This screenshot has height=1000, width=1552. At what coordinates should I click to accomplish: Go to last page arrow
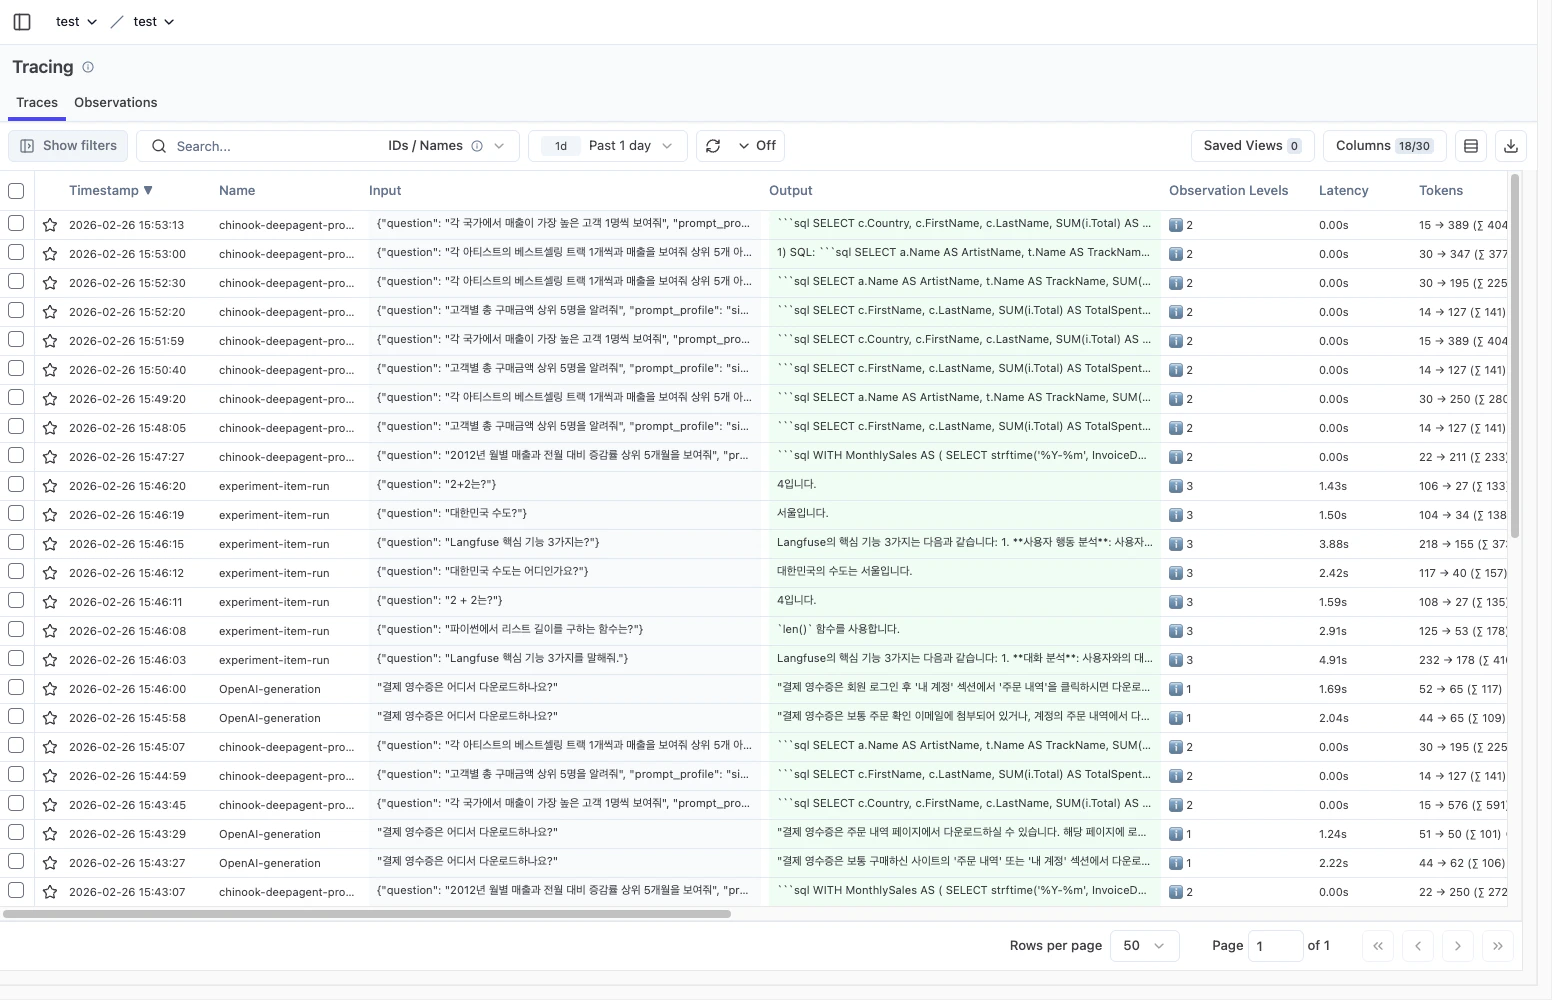point(1498,946)
